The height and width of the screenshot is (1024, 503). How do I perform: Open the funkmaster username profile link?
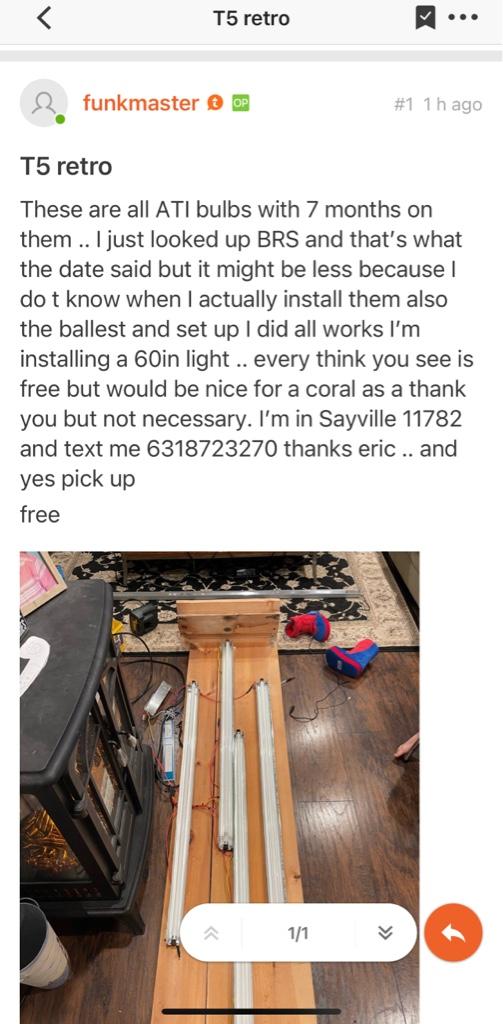click(140, 103)
